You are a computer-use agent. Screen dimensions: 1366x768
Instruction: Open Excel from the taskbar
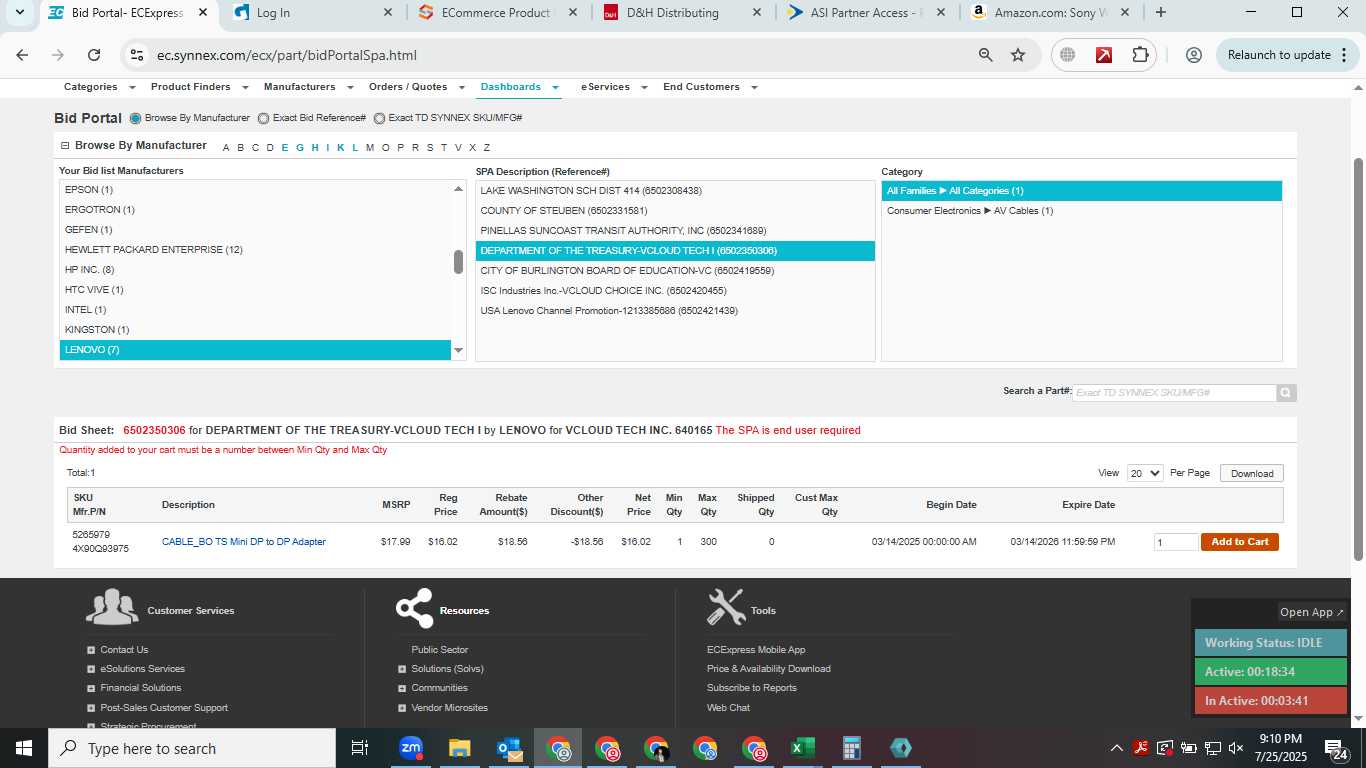[x=802, y=748]
